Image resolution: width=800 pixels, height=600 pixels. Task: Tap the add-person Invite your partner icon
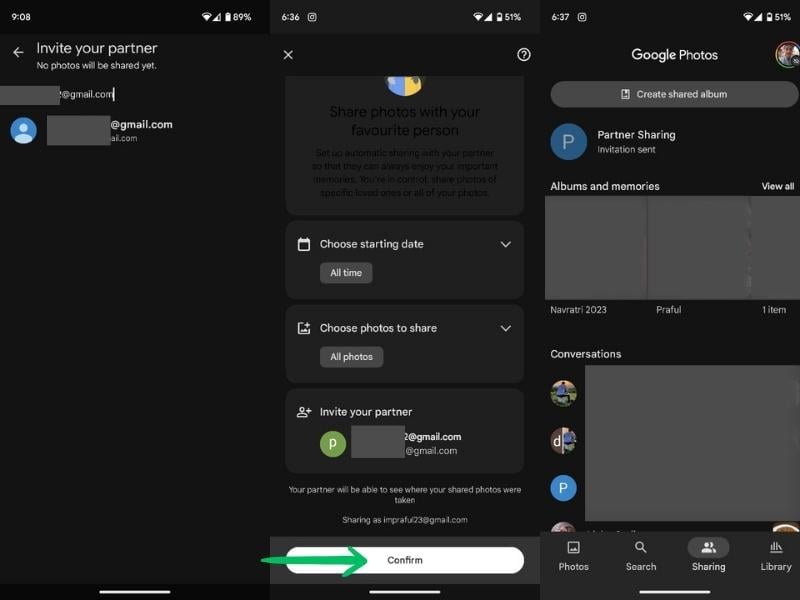(x=304, y=412)
